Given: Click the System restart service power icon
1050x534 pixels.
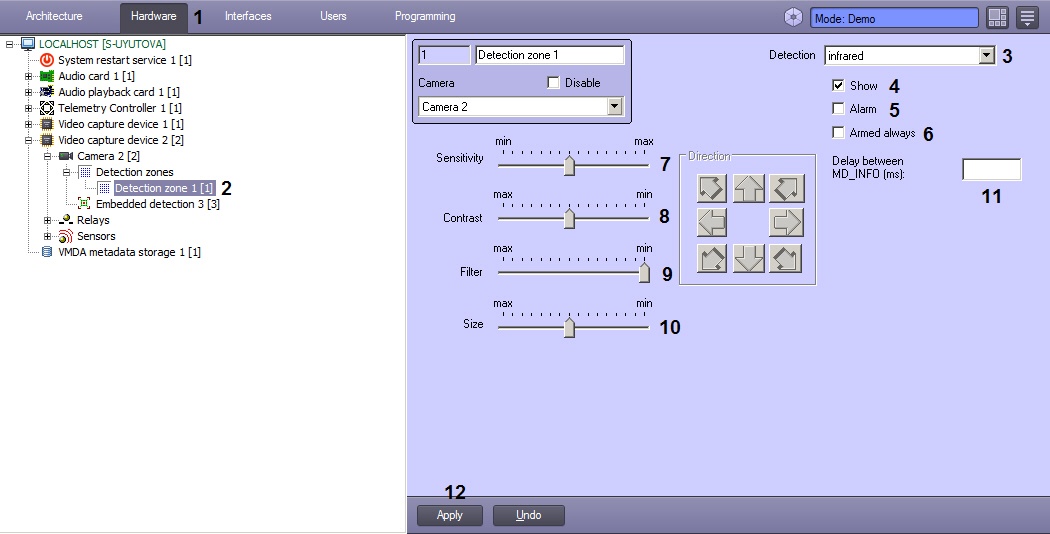Looking at the screenshot, I should 47,60.
